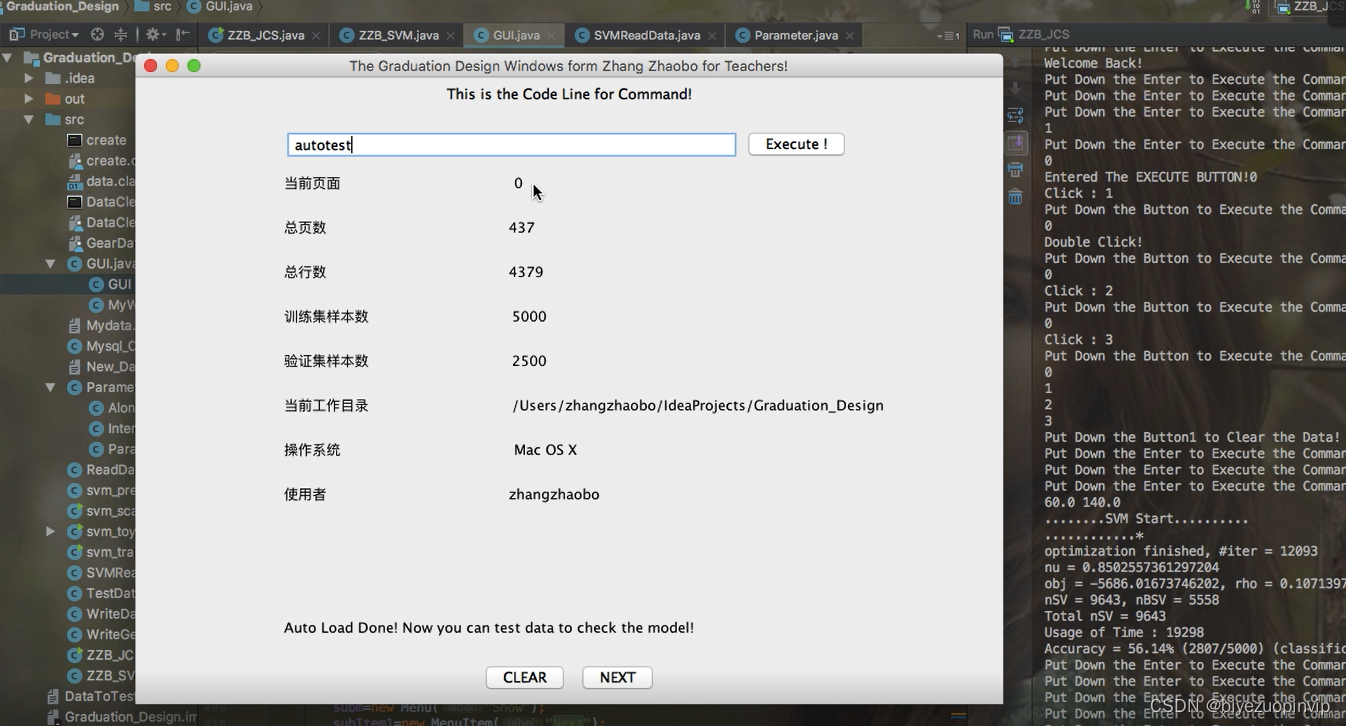Close the Parameter.java tab
The height and width of the screenshot is (726, 1346).
850,36
